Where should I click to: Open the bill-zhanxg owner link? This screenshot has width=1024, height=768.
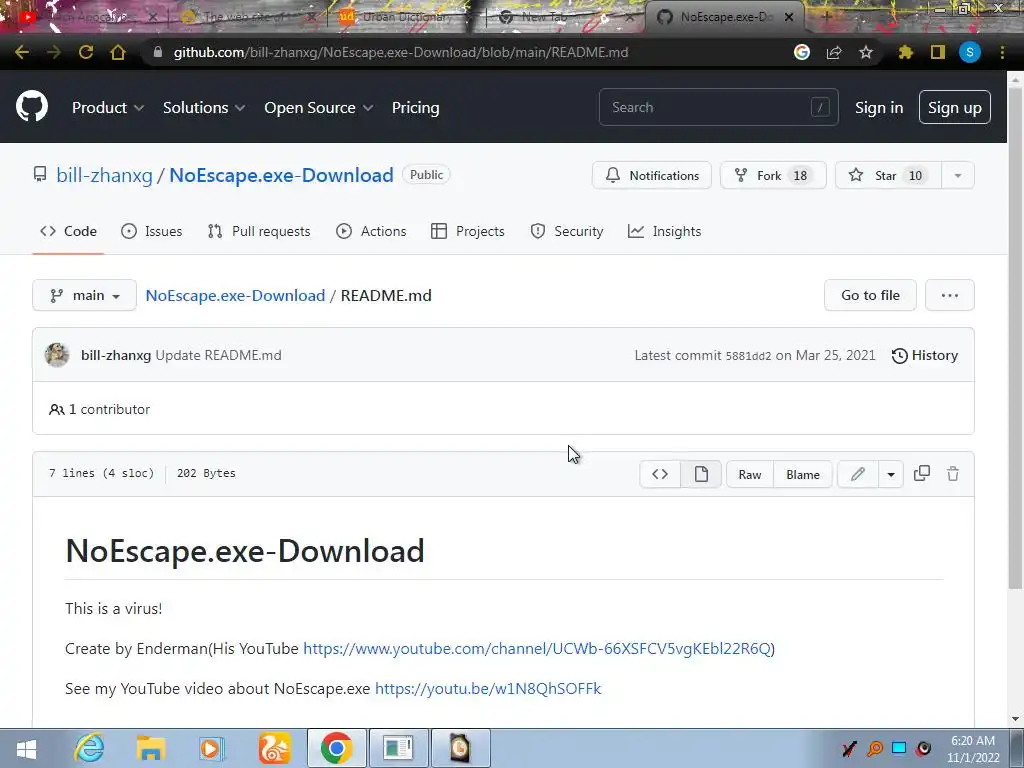click(x=104, y=175)
